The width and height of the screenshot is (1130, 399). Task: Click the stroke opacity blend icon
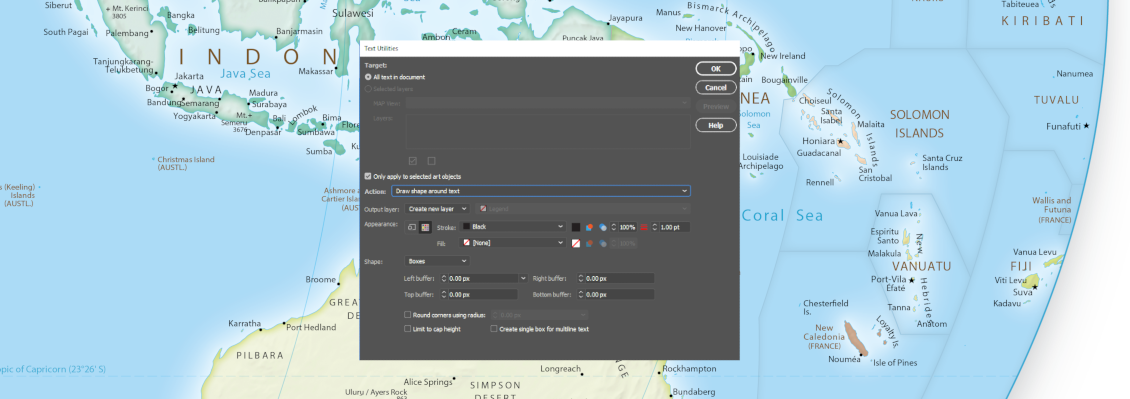click(x=602, y=227)
